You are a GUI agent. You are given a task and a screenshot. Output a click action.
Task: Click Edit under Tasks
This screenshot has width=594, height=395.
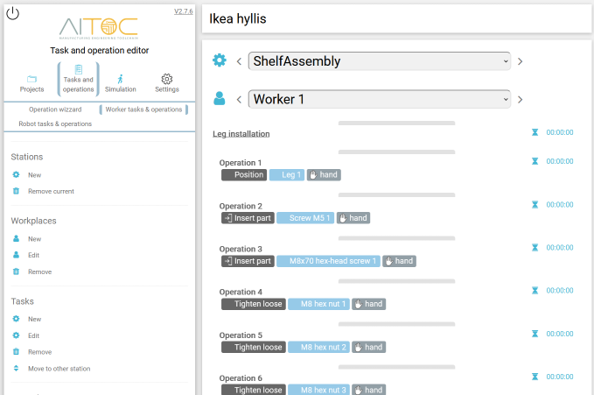pyautogui.click(x=34, y=336)
